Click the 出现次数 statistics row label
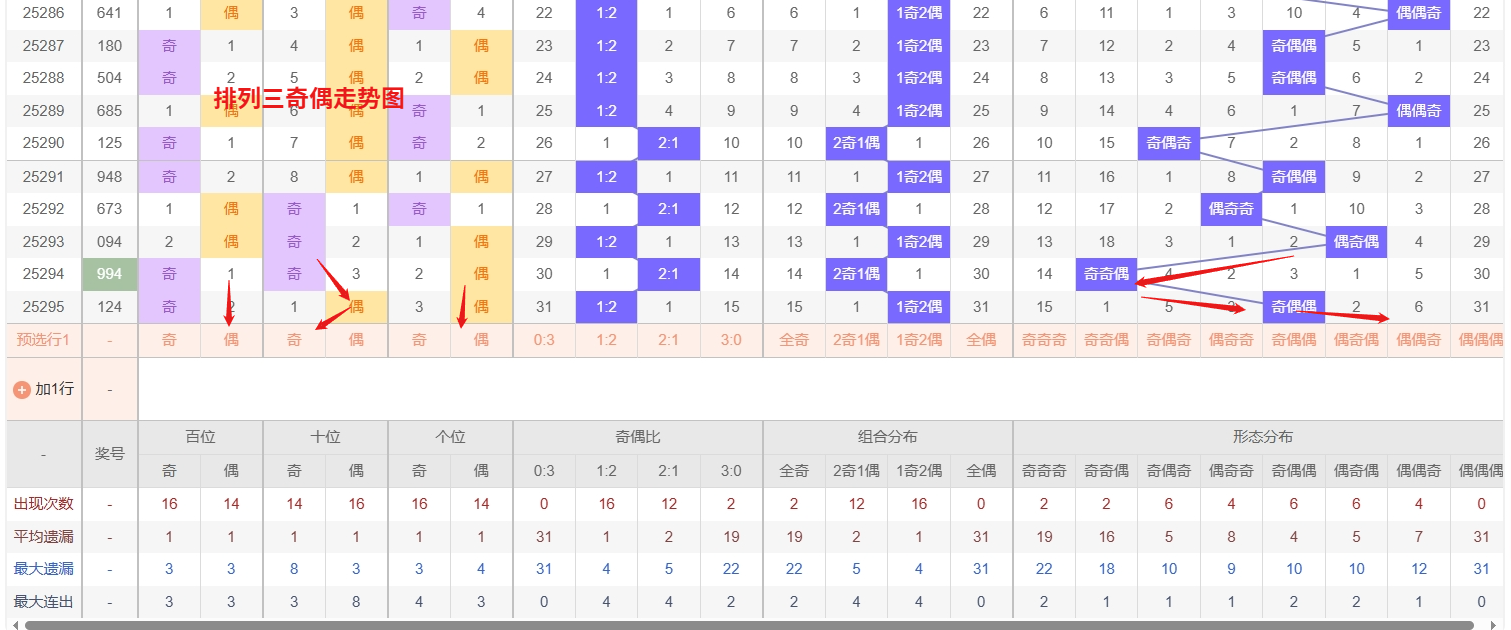Viewport: 1511px width, 630px height. point(44,504)
